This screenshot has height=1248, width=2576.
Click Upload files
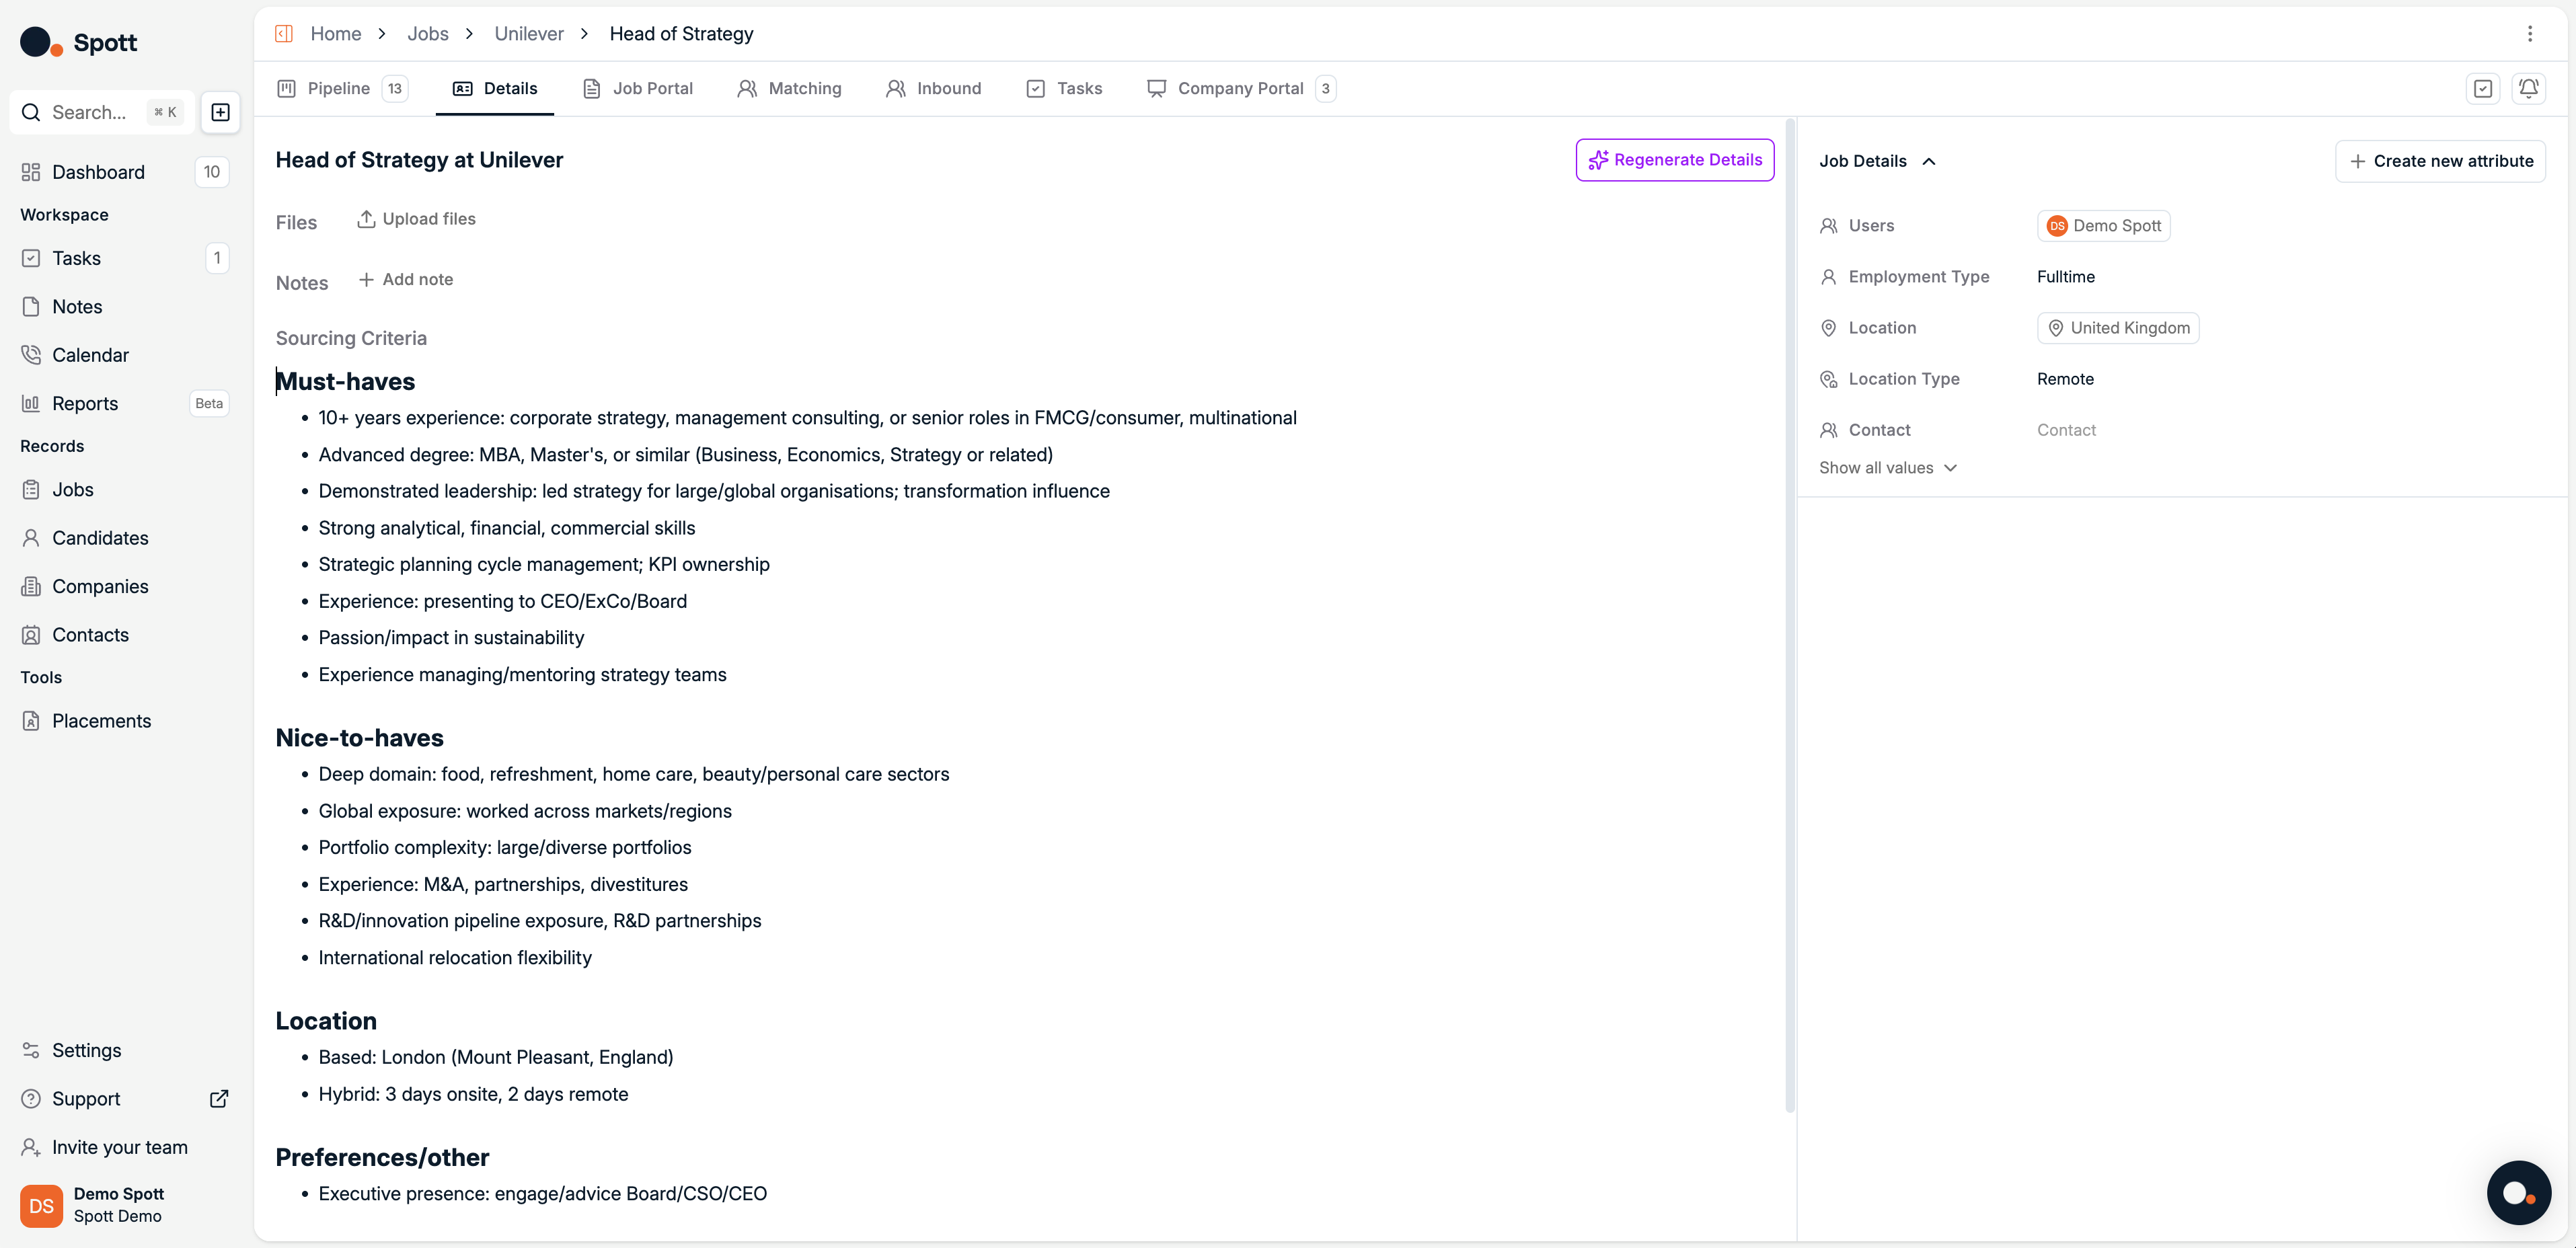(x=416, y=219)
